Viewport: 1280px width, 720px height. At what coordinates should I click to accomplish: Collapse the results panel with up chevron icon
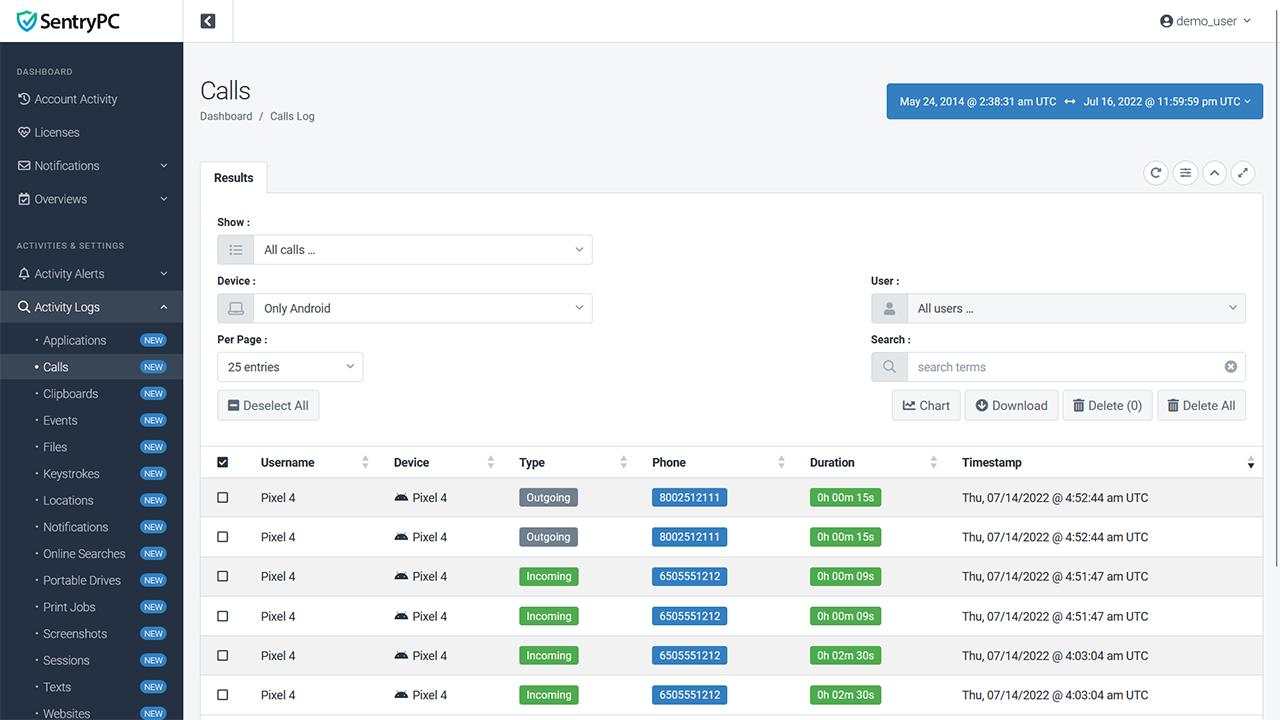click(x=1214, y=173)
